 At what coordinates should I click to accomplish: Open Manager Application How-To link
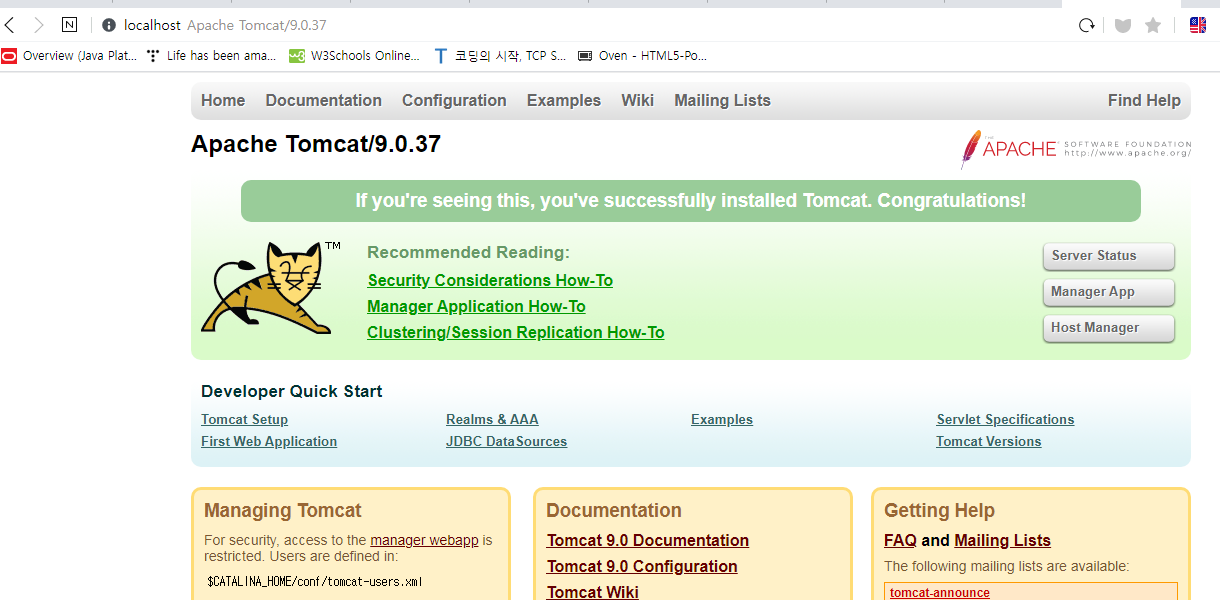476,306
